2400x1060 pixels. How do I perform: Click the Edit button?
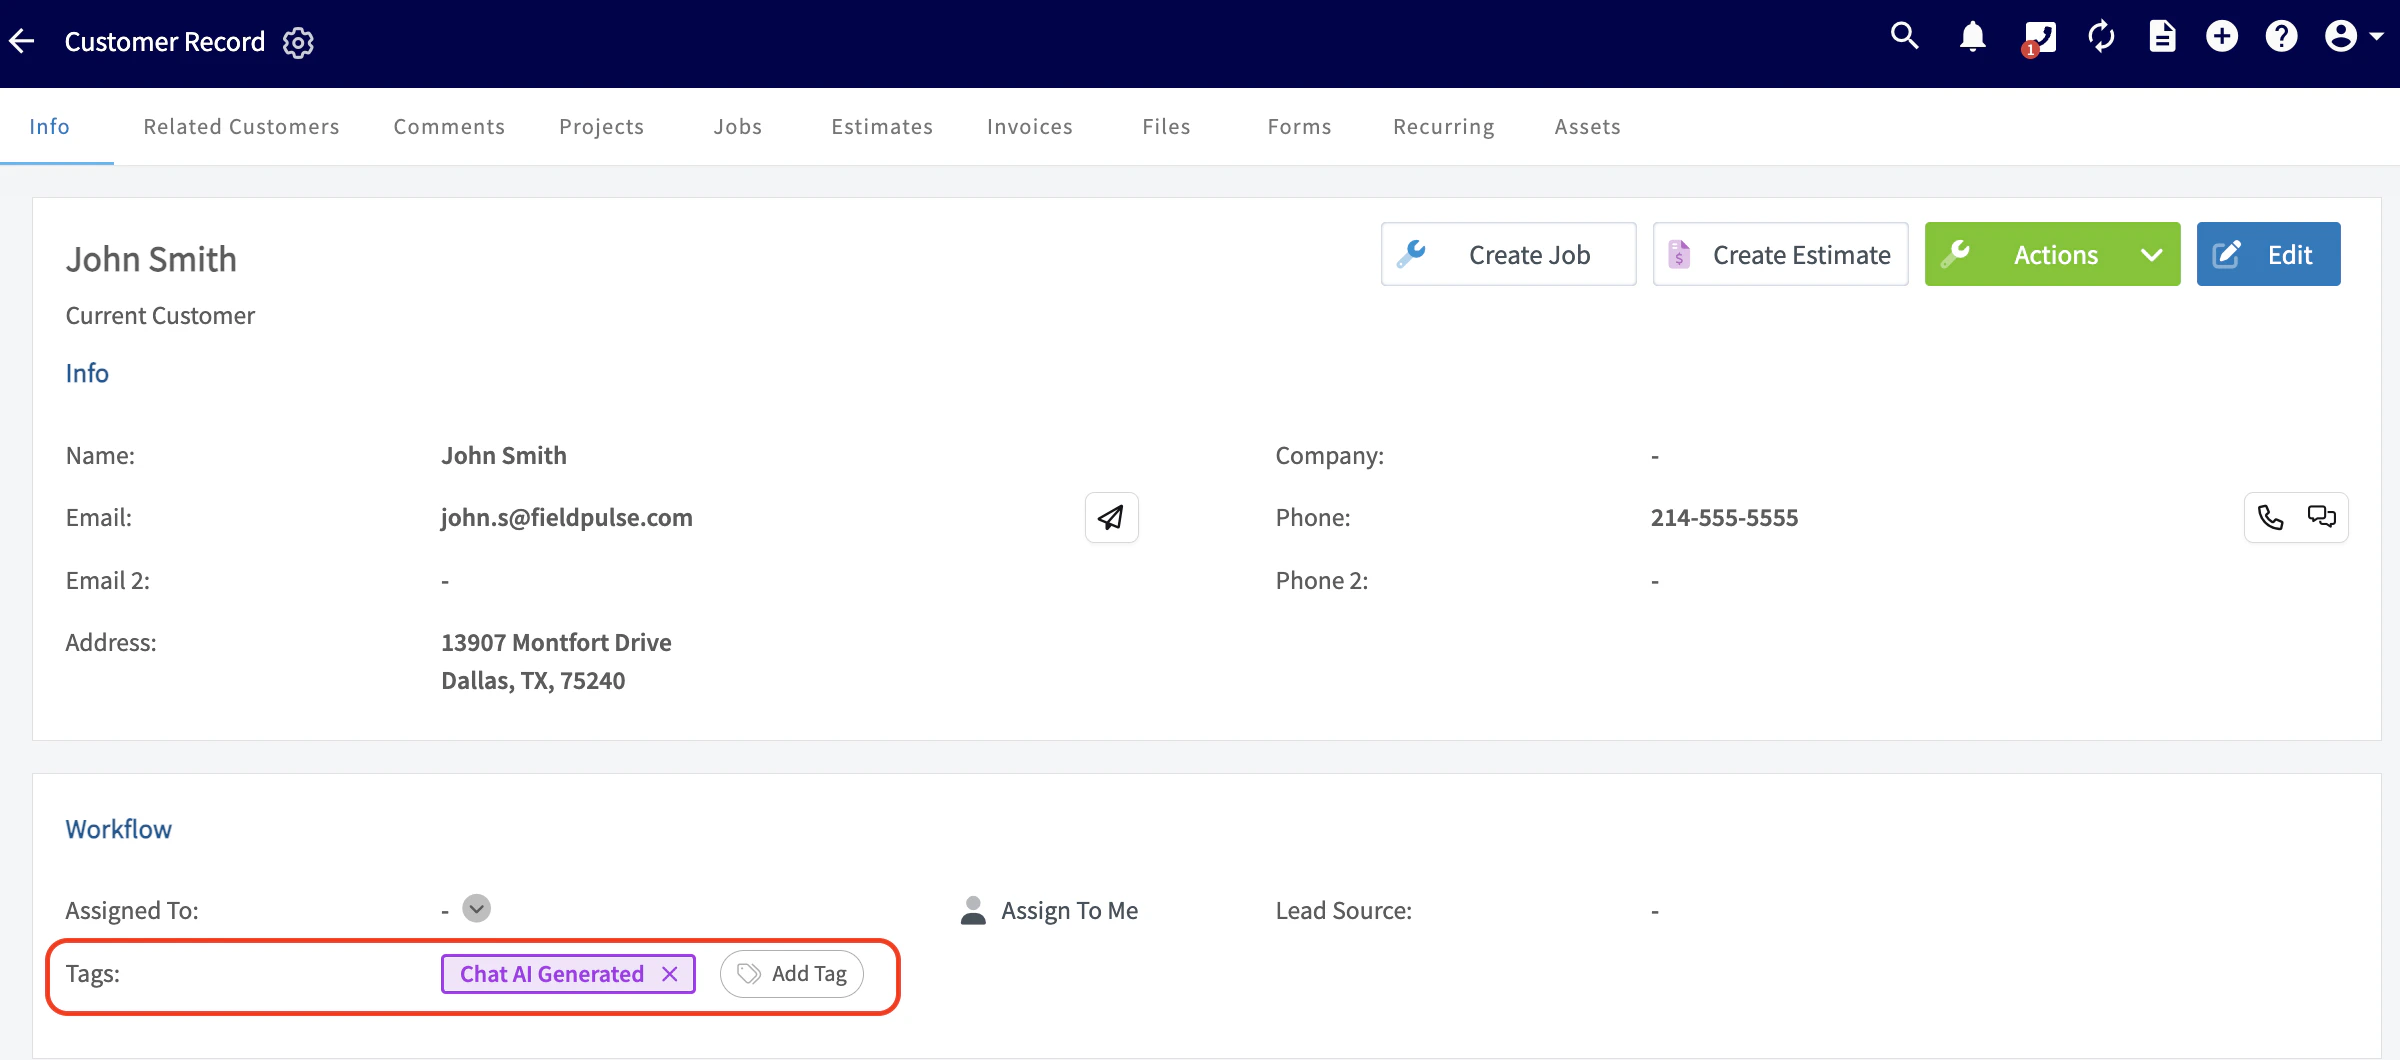tap(2268, 254)
